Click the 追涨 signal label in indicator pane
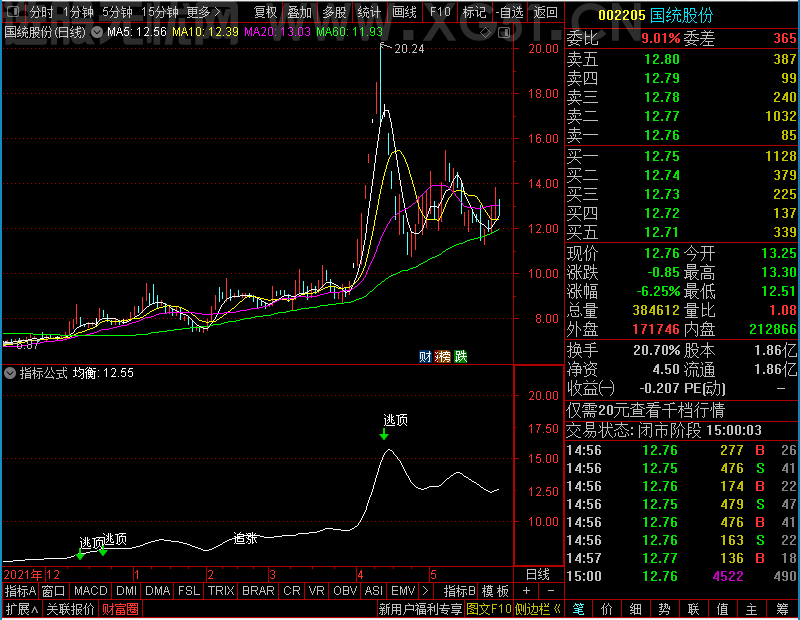The width and height of the screenshot is (800, 620). 245,538
